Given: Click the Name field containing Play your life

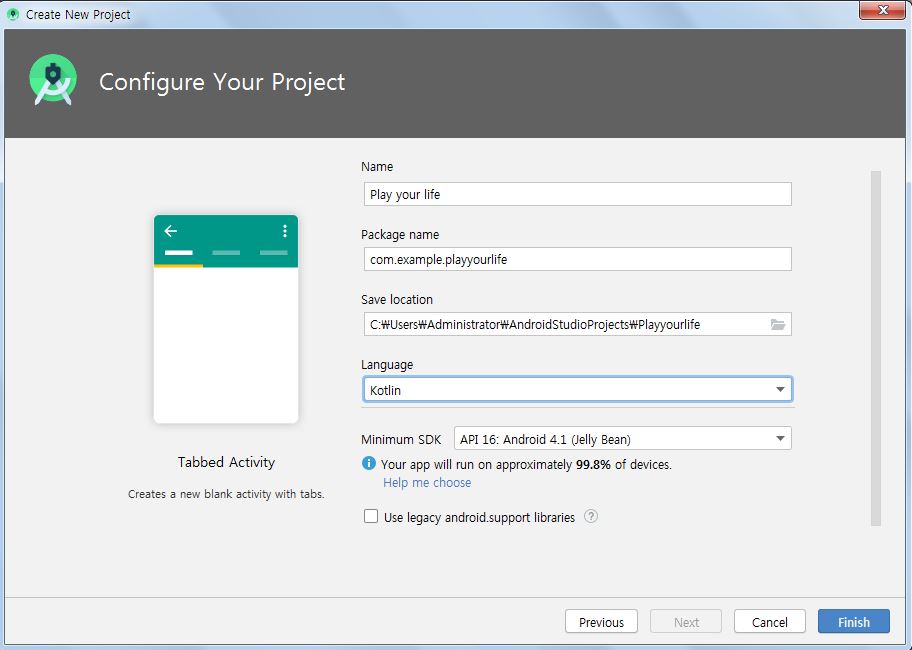Looking at the screenshot, I should tap(578, 194).
